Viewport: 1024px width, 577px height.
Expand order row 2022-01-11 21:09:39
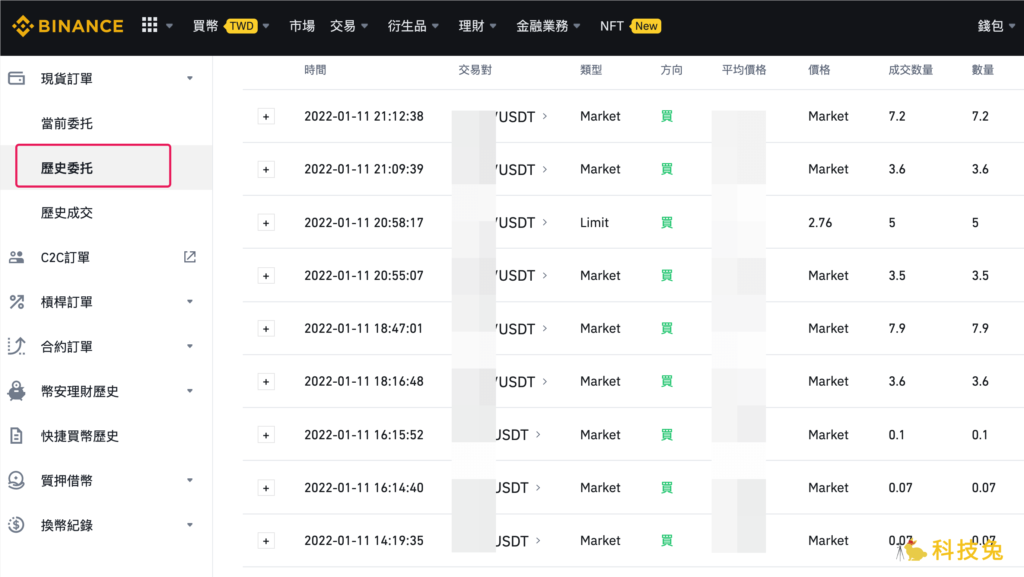[x=266, y=170]
